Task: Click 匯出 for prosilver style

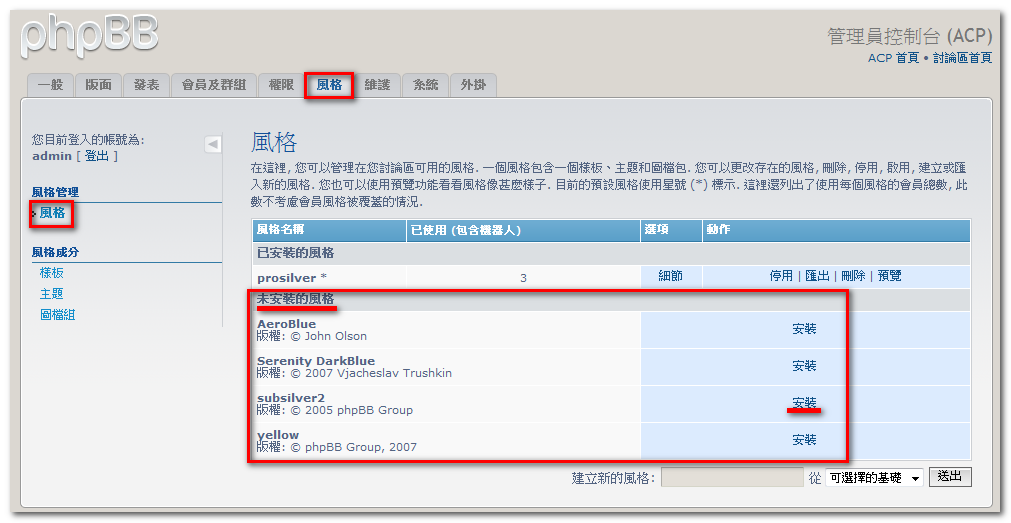Action: pos(818,276)
